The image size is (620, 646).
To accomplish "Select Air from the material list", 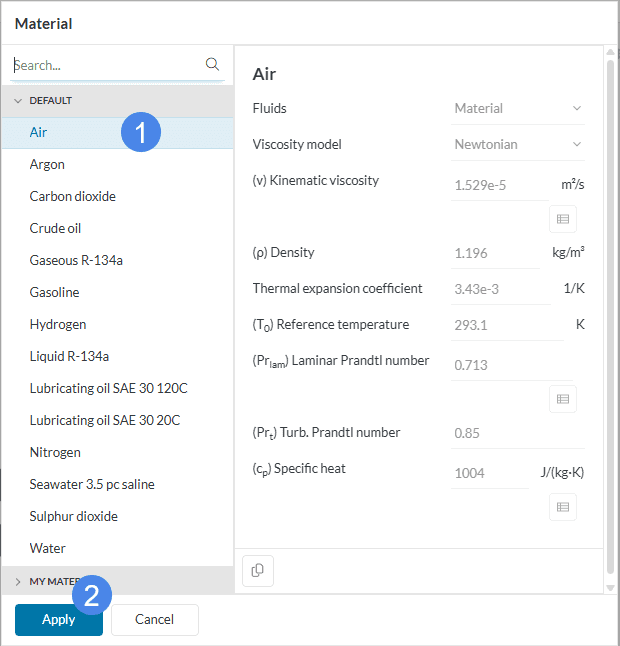I will click(x=39, y=132).
